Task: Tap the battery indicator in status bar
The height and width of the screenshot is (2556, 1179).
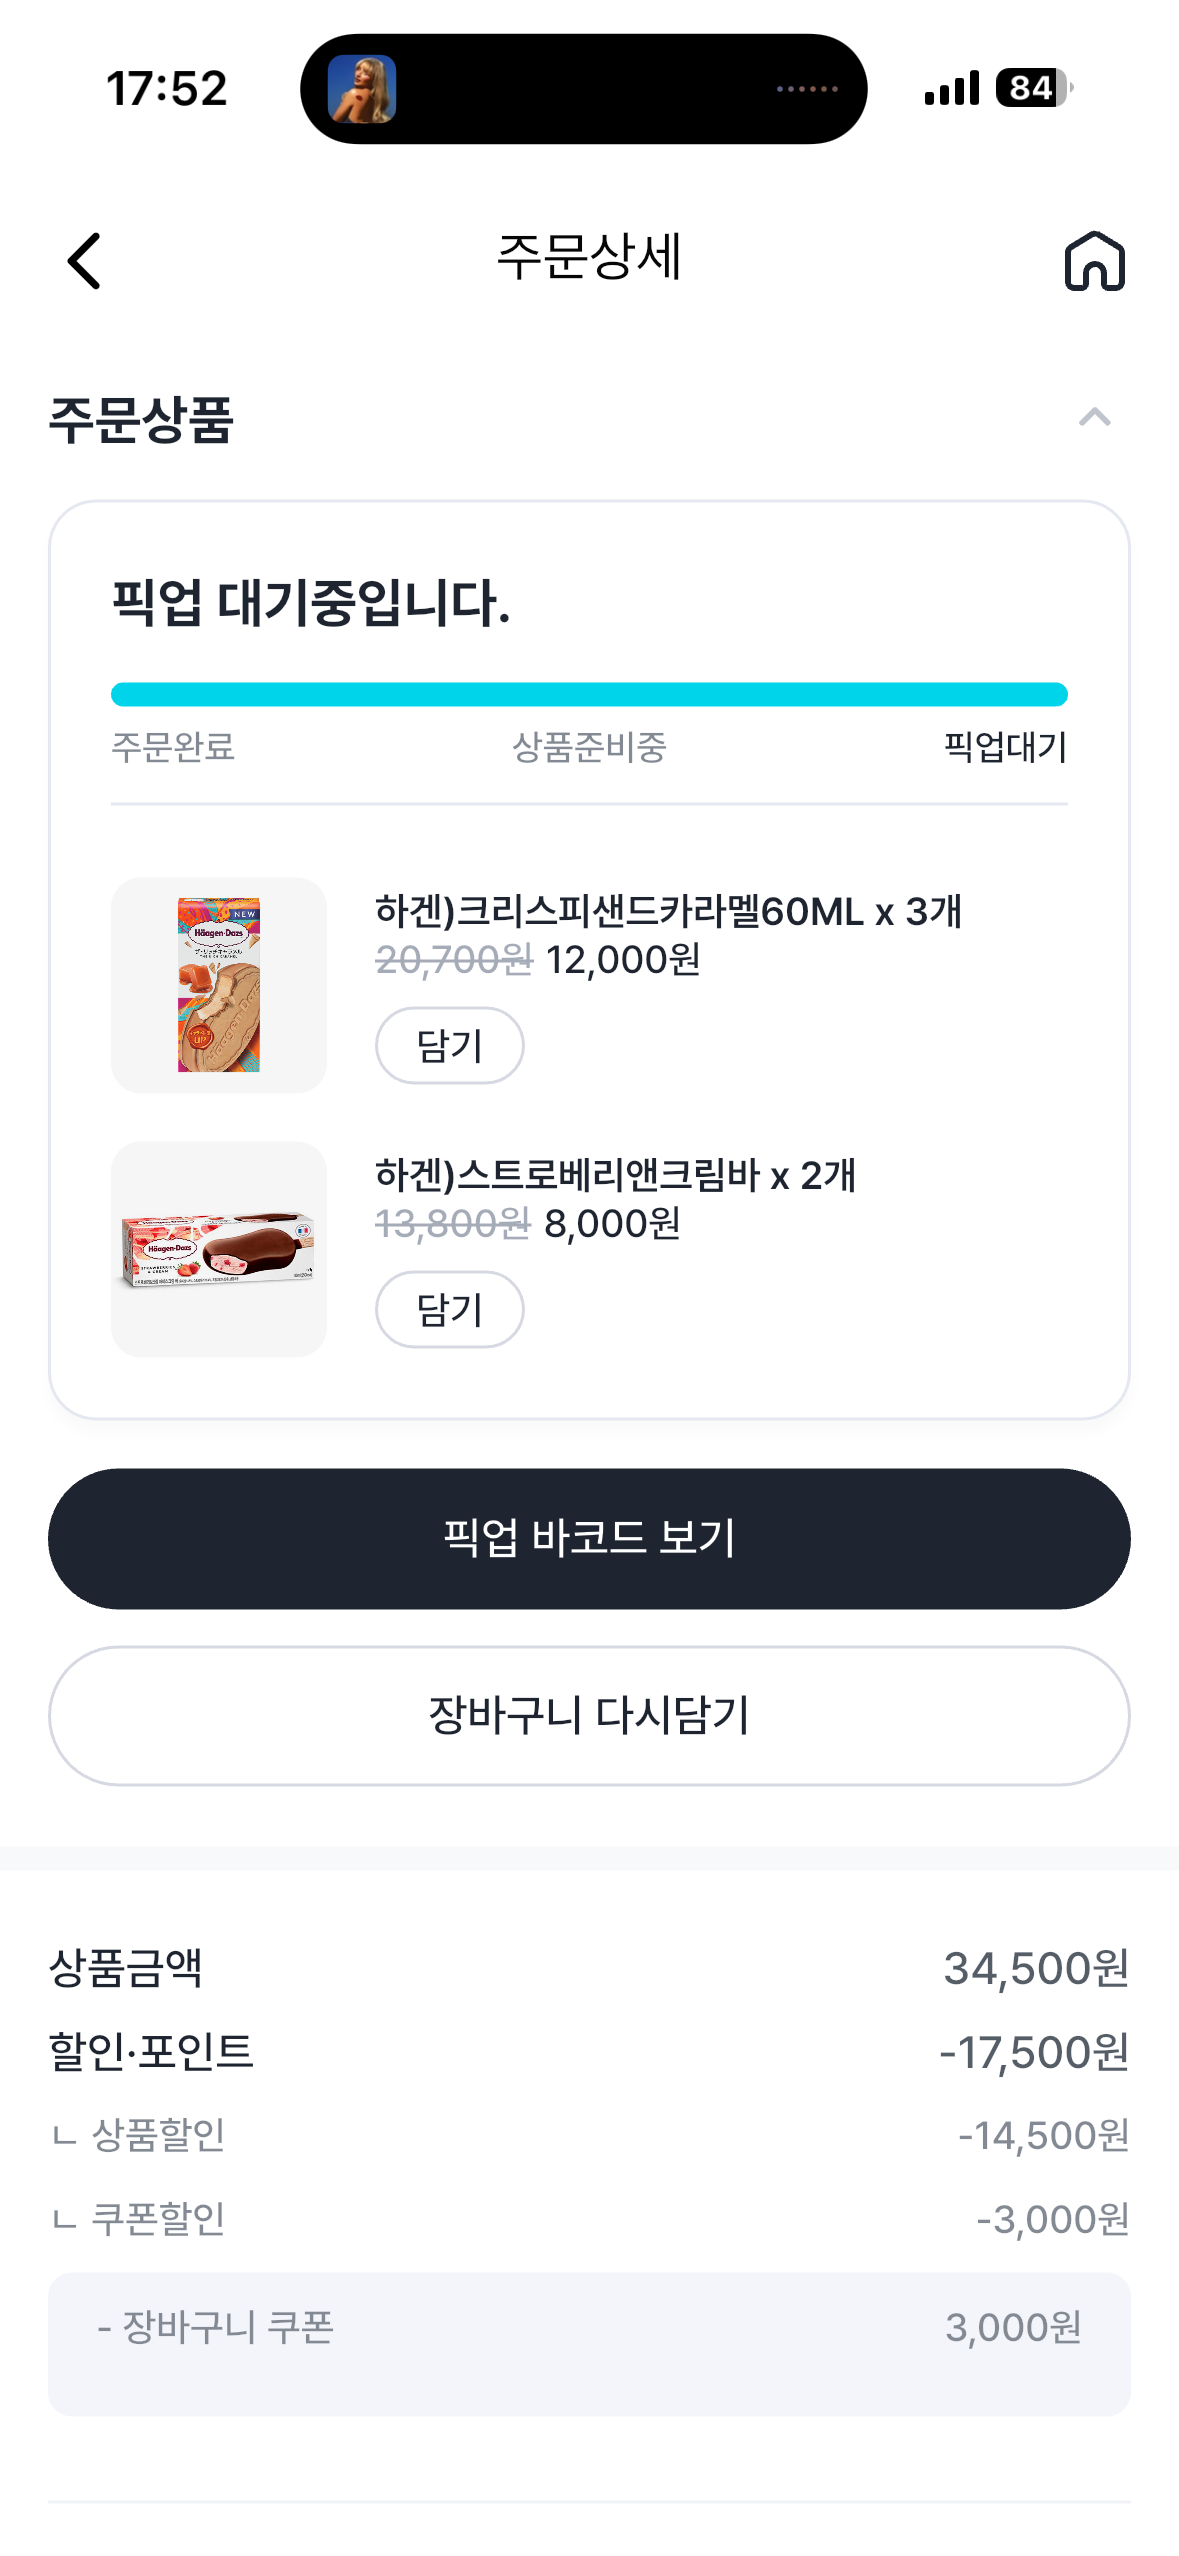Action: pos(1033,88)
